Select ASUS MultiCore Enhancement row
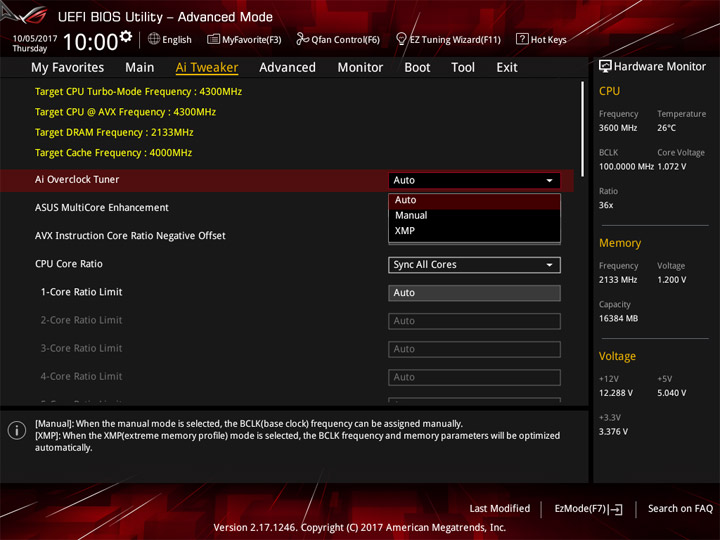The height and width of the screenshot is (540, 720). pyautogui.click(x=101, y=208)
